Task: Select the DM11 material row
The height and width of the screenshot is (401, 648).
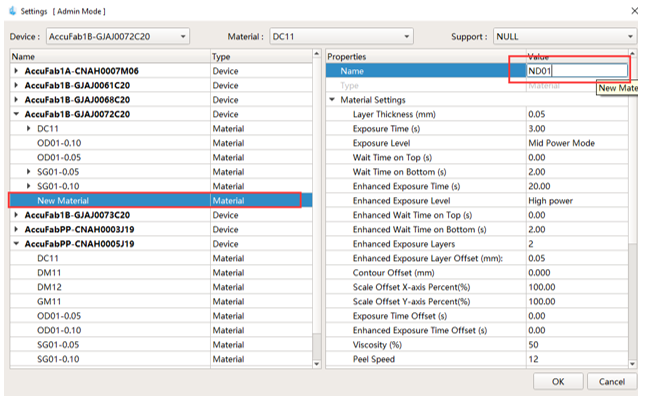Action: click(x=161, y=272)
